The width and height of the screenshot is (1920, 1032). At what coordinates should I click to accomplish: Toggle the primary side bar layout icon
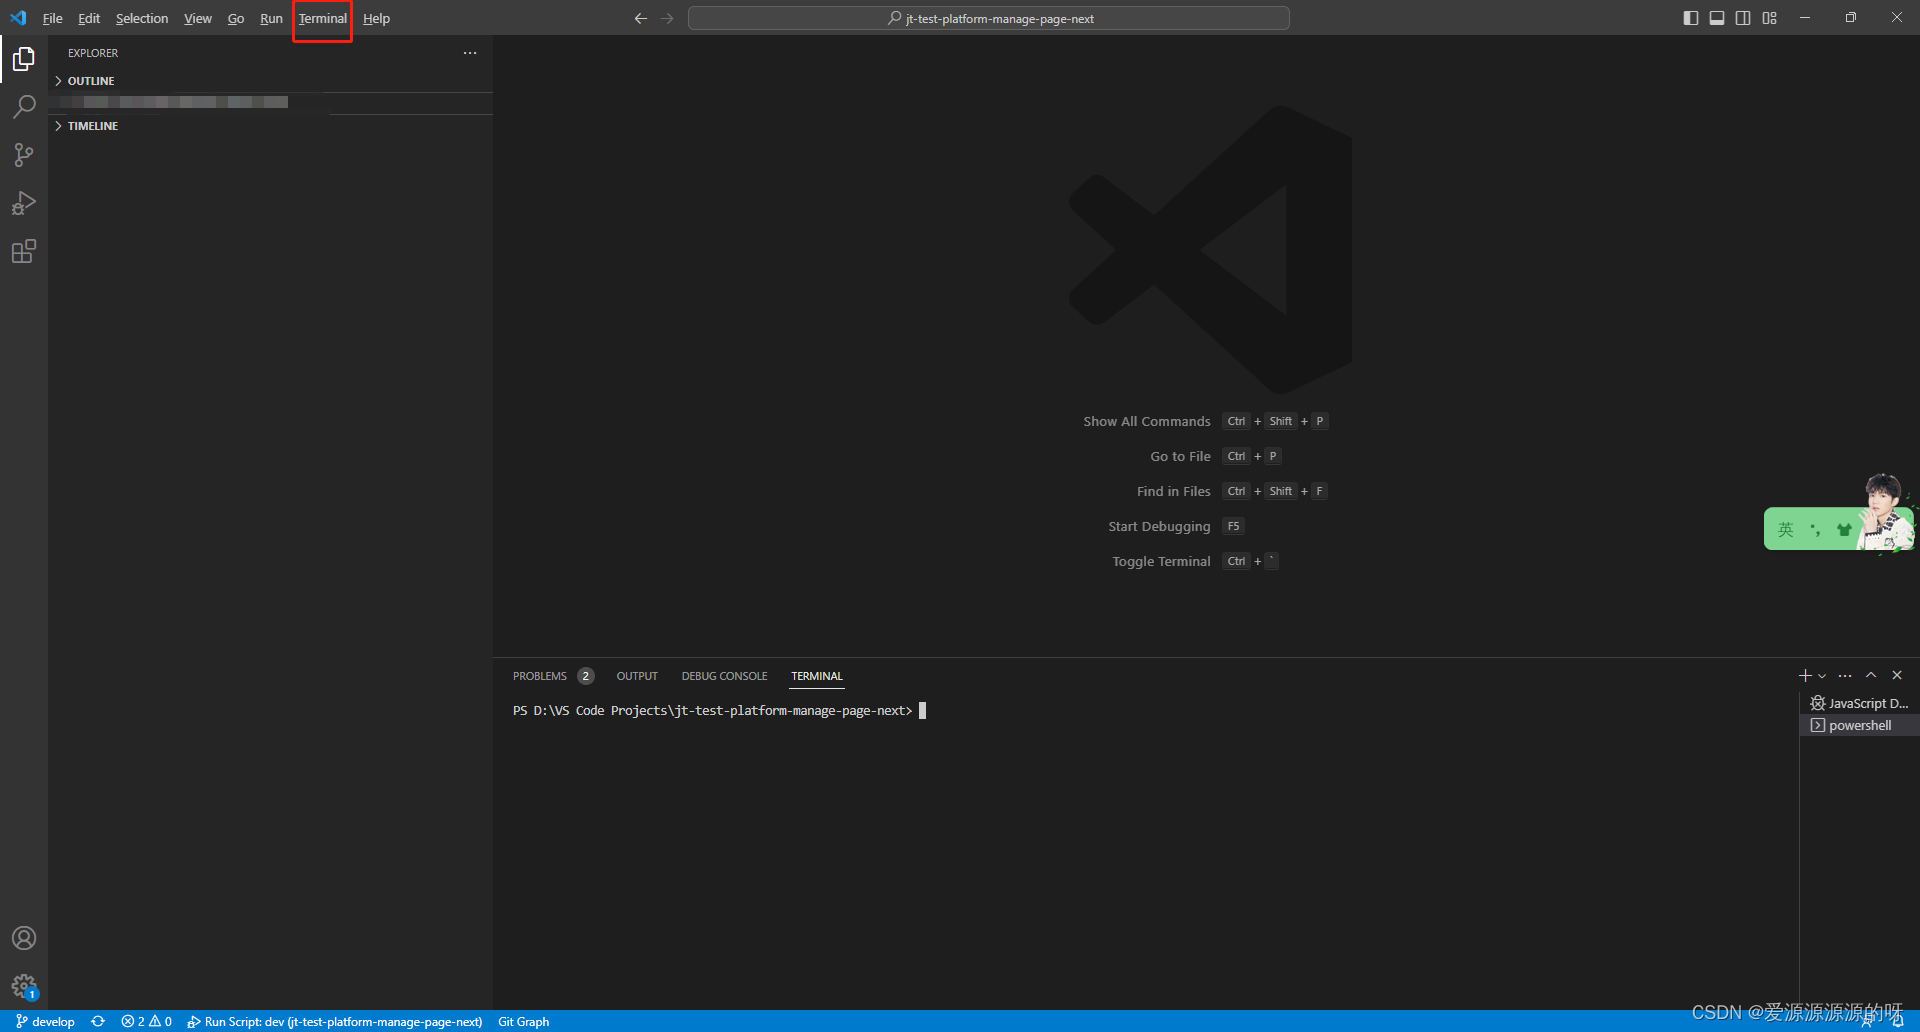click(x=1691, y=18)
